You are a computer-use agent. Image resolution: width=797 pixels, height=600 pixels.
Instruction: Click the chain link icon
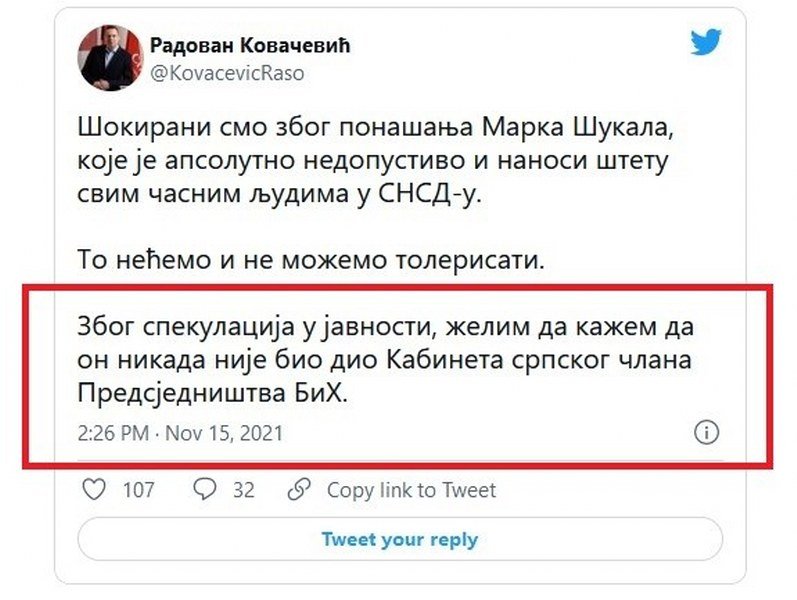click(x=297, y=489)
